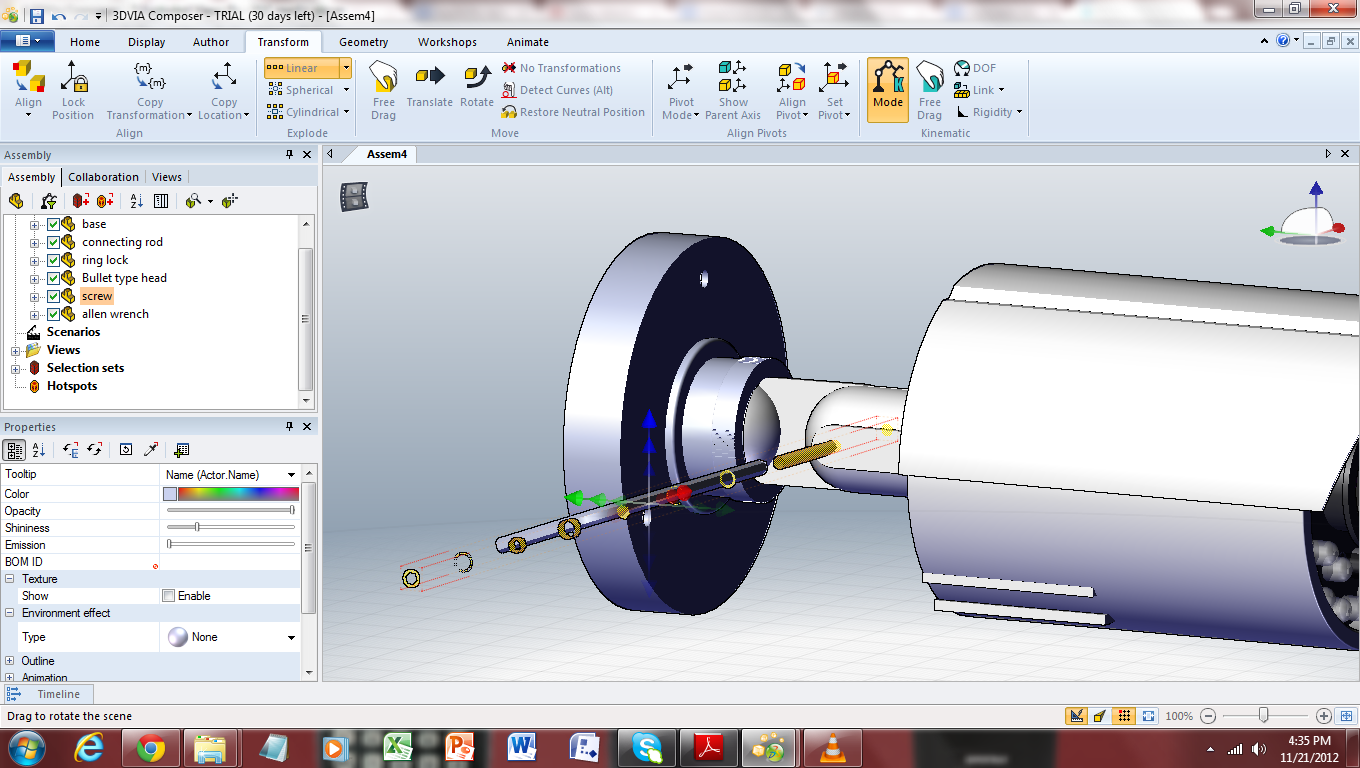The width and height of the screenshot is (1360, 768).
Task: Switch to the Collaboration panel tab
Action: [103, 177]
